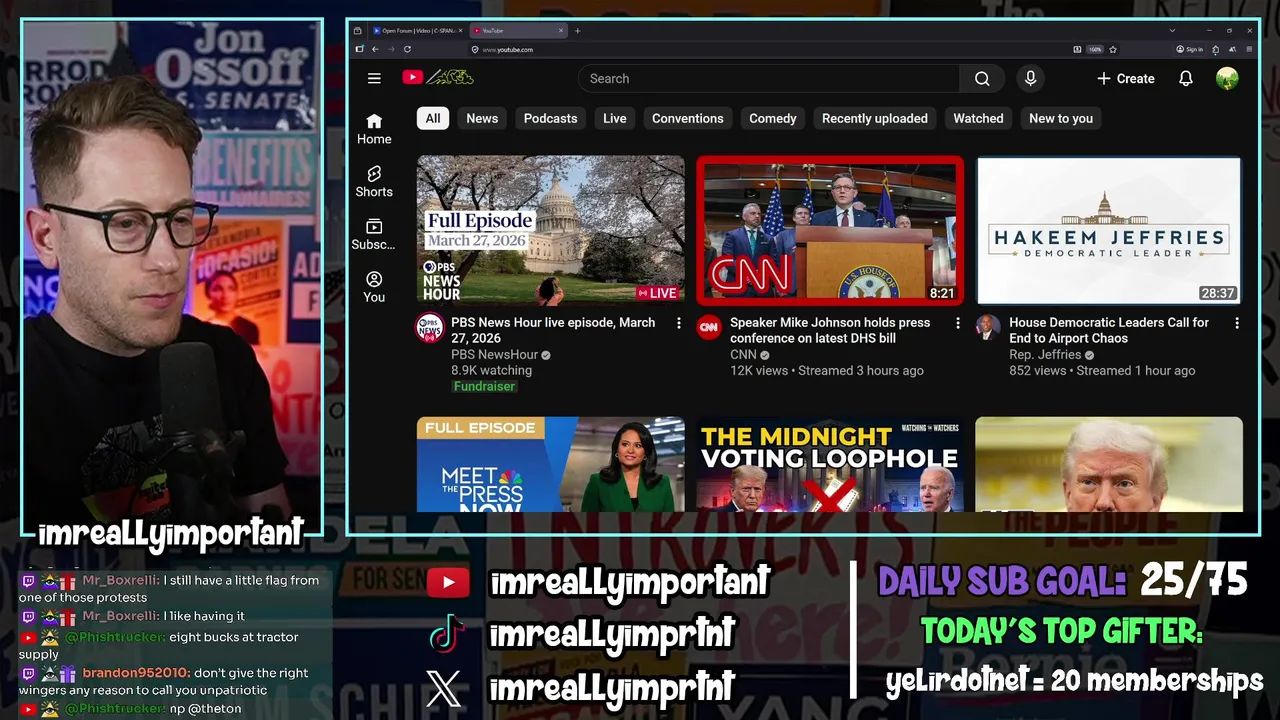This screenshot has width=1280, height=720.
Task: Click browser Sign in button
Action: (1189, 49)
